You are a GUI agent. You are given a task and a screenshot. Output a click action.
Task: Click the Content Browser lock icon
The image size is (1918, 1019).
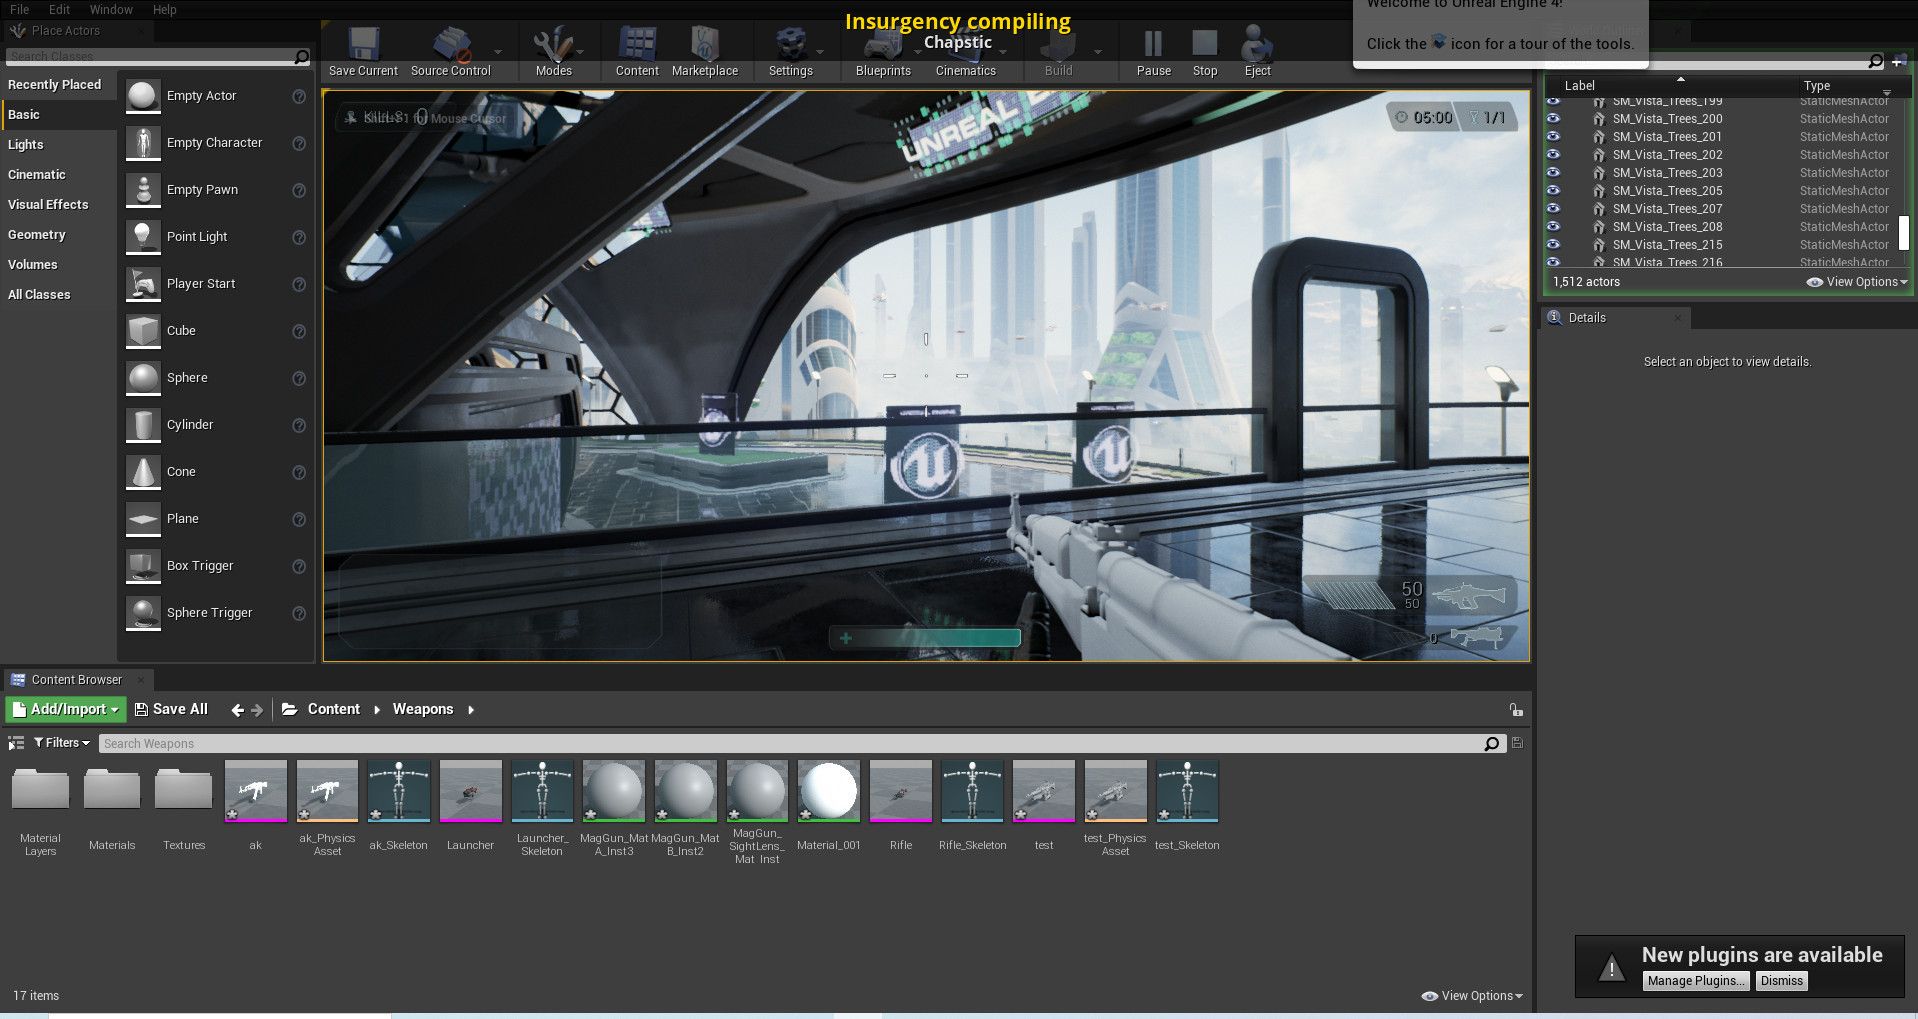1516,710
